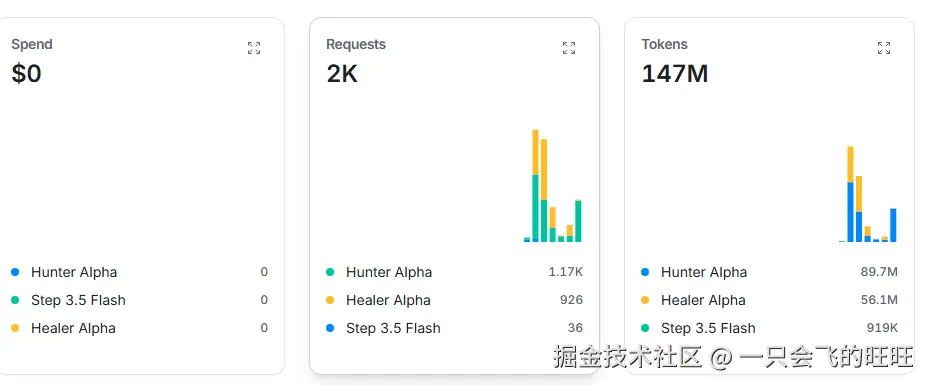Select Hunter Alpha in the Spend legend

pyautogui.click(x=74, y=273)
